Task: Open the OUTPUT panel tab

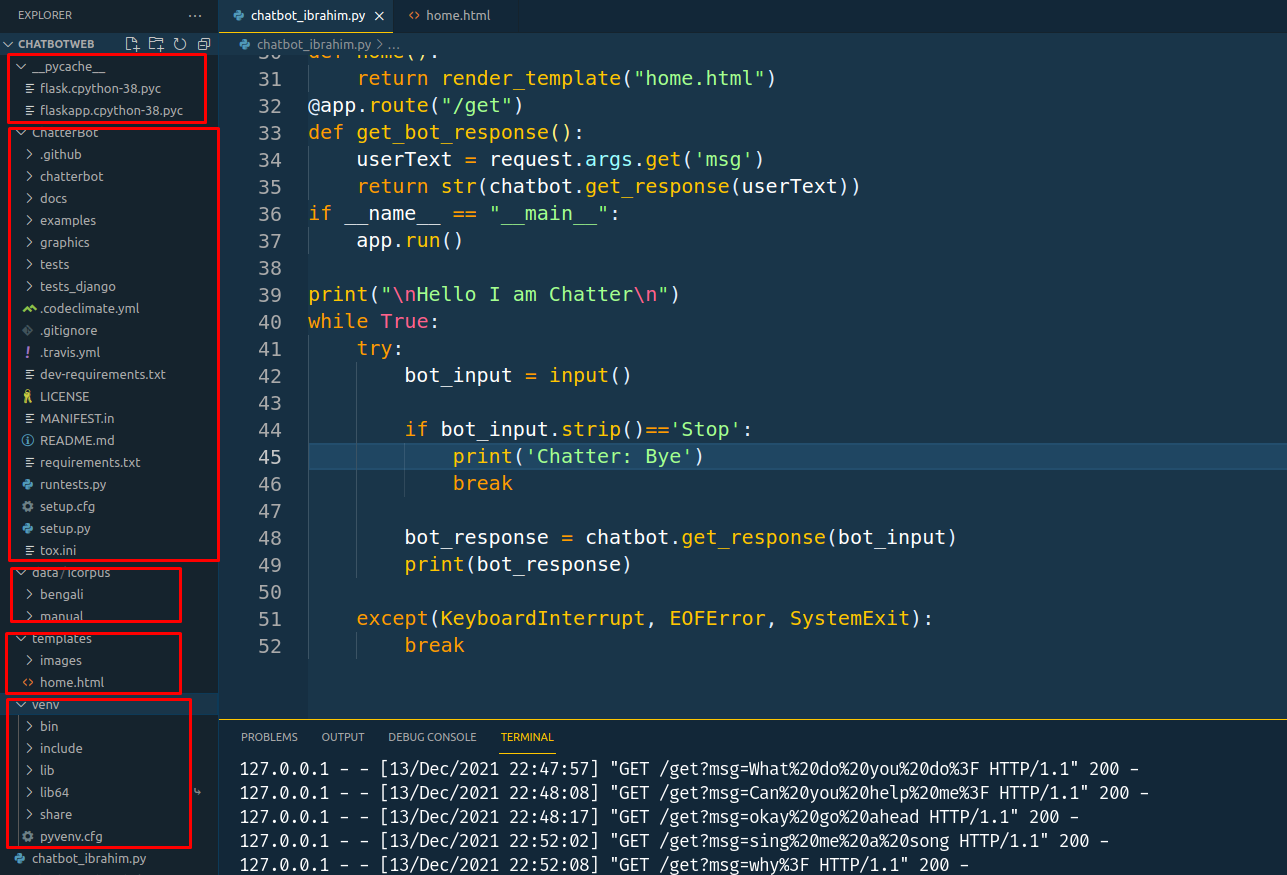Action: tap(343, 737)
